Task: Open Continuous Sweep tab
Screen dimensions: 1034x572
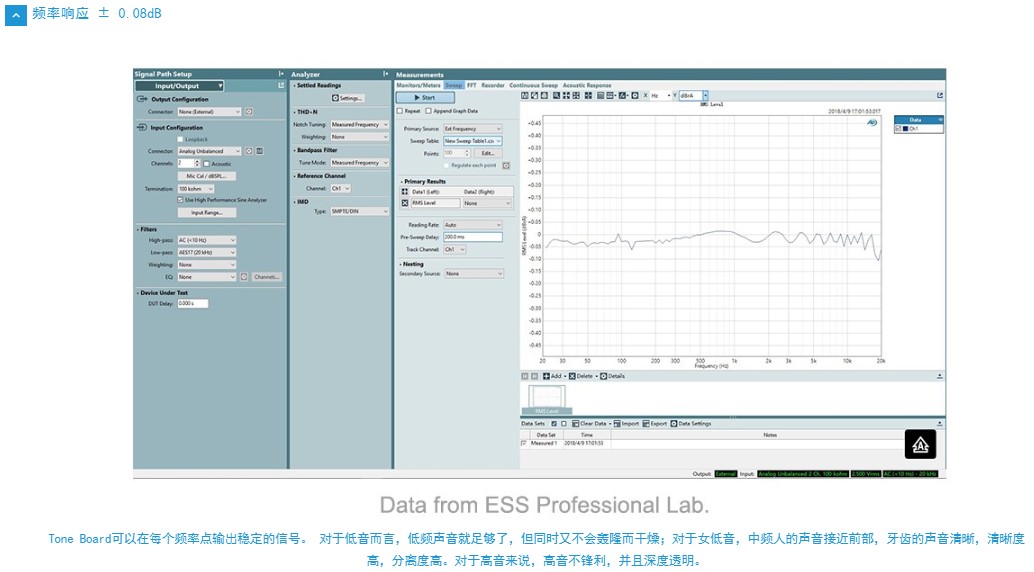Action: coord(533,85)
